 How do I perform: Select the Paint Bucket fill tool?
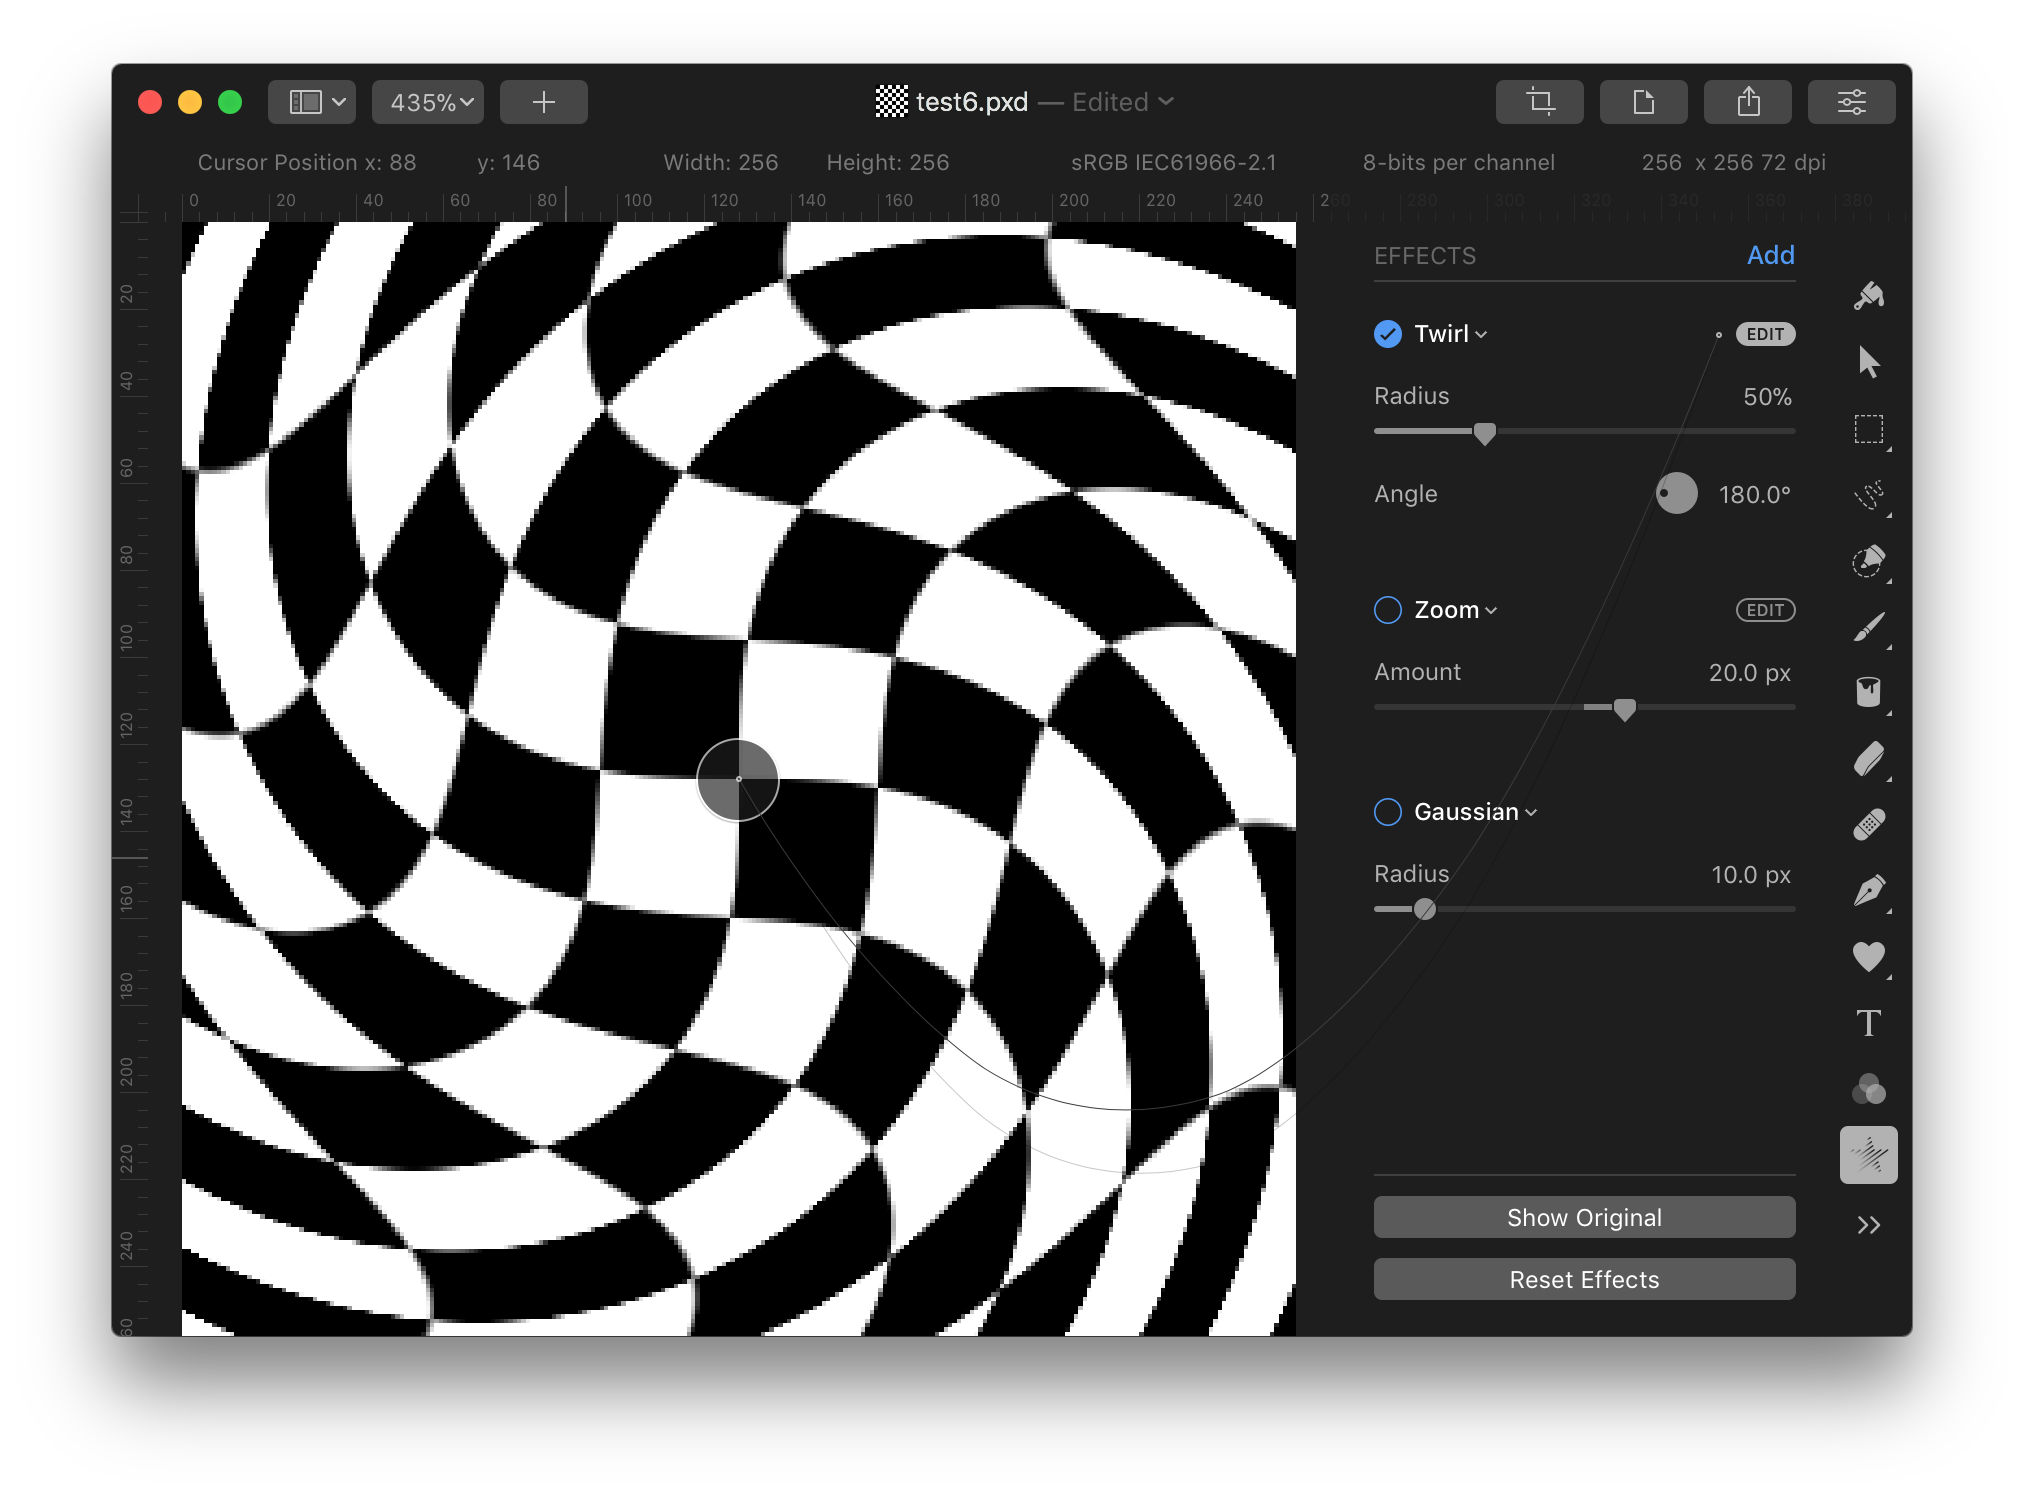[1868, 692]
